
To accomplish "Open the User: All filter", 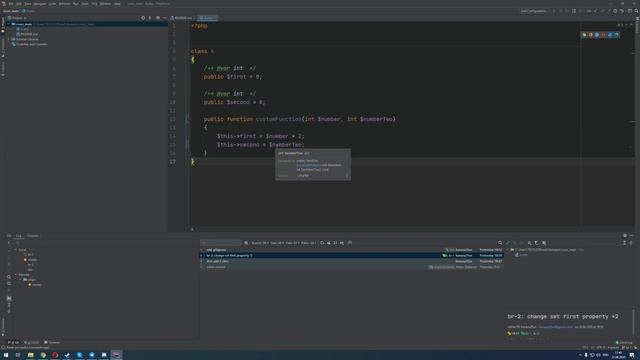I will [277, 243].
